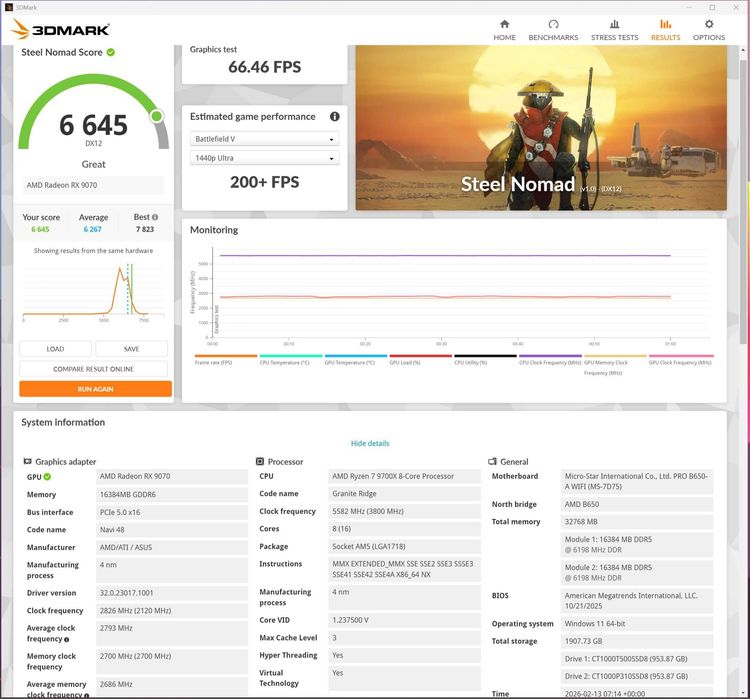Screen dimensions: 750x699
Task: Click the SAVE button
Action: click(132, 349)
